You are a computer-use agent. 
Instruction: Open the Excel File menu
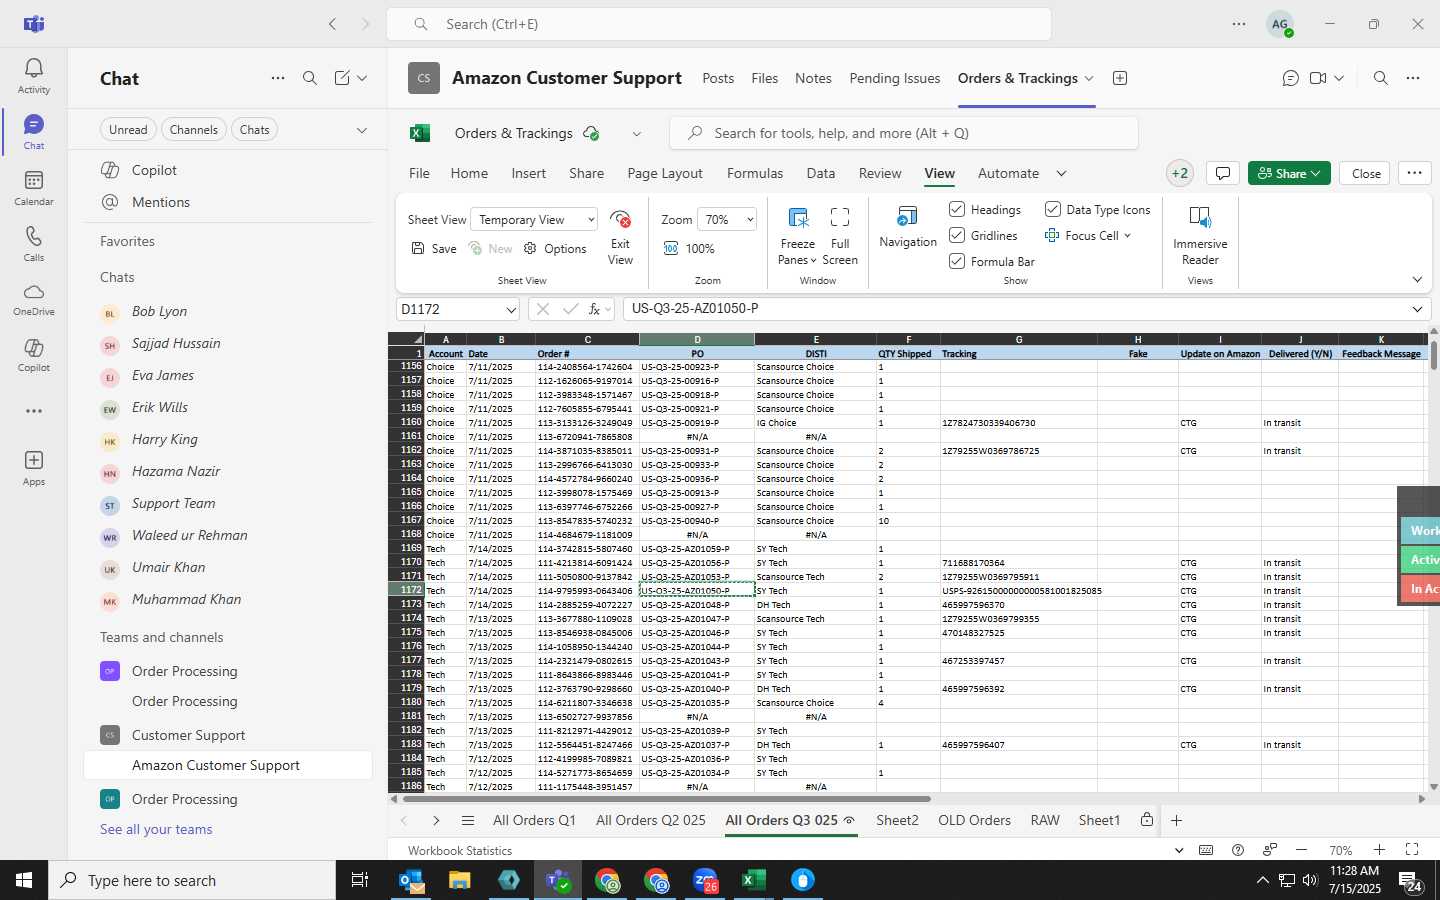(x=419, y=173)
